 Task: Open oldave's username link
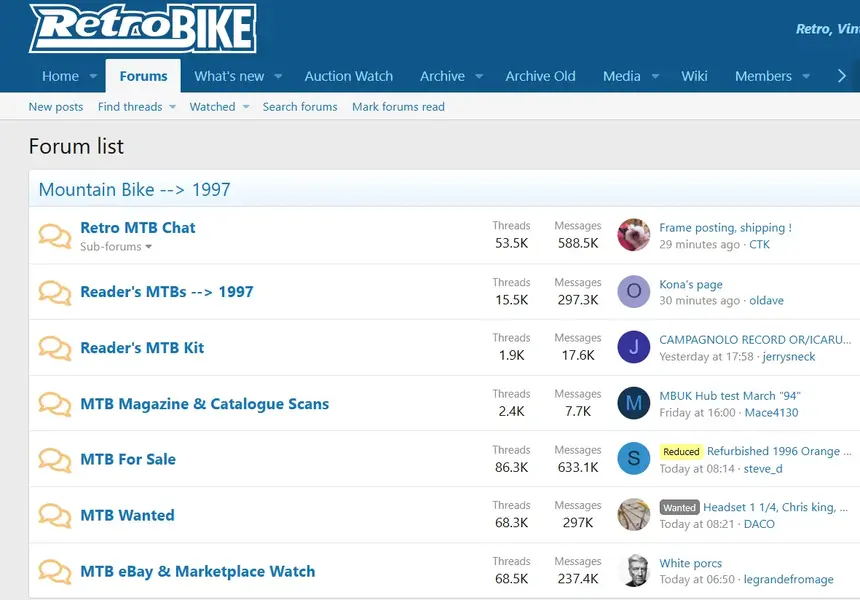(766, 301)
